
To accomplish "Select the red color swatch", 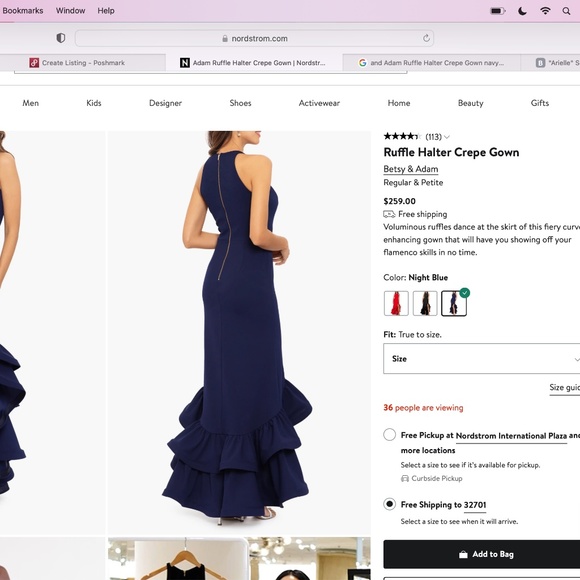I will pos(396,303).
